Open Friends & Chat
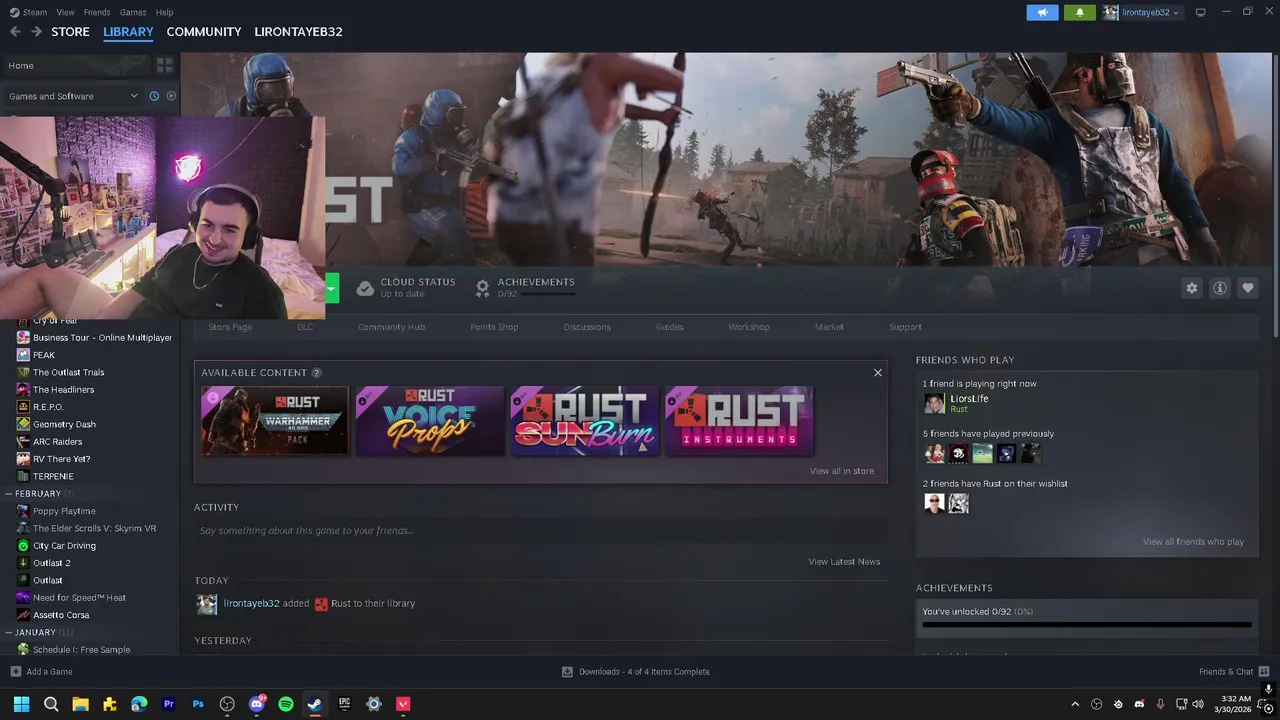The height and width of the screenshot is (720, 1280). 1234,672
